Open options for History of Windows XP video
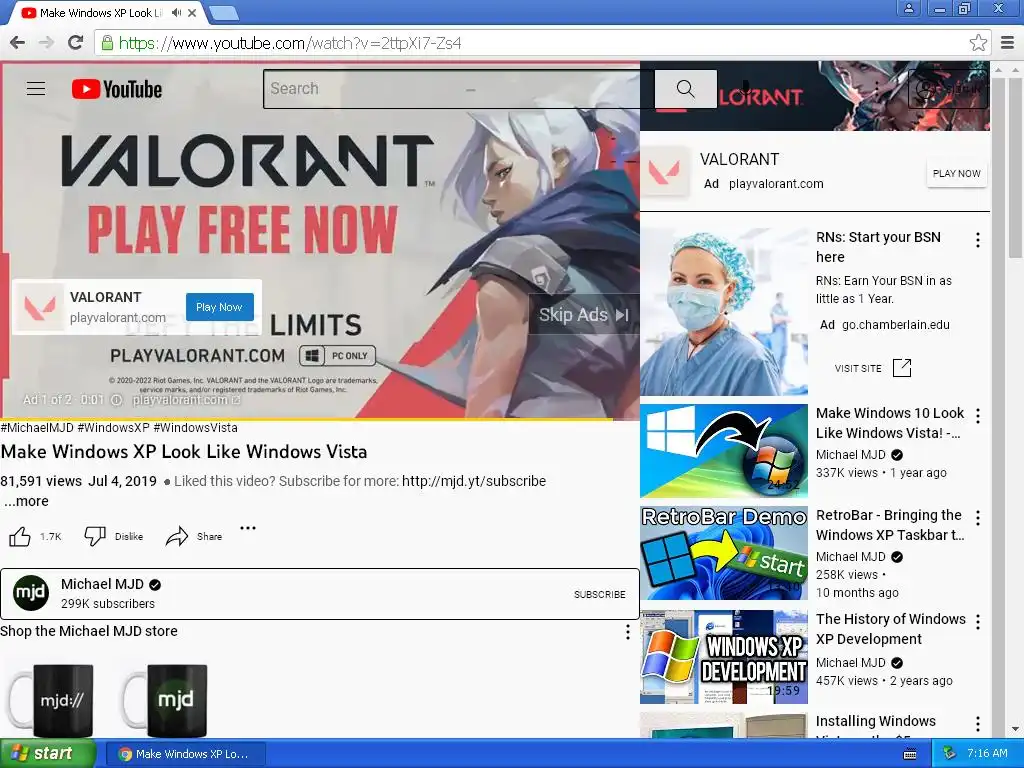Screen dimensions: 1024x768 [978, 622]
